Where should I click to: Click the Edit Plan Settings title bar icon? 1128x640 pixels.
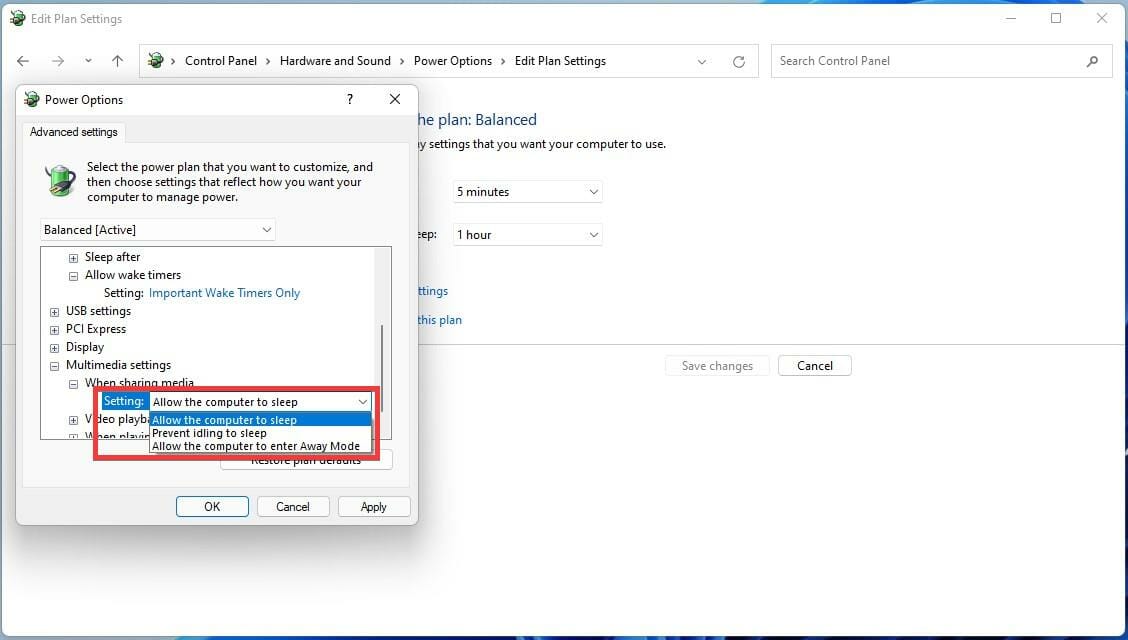coord(17,18)
